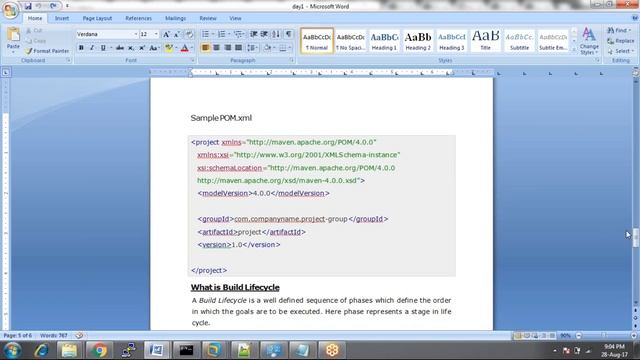Open the font size dropdown
The image size is (640, 360).
coord(156,34)
